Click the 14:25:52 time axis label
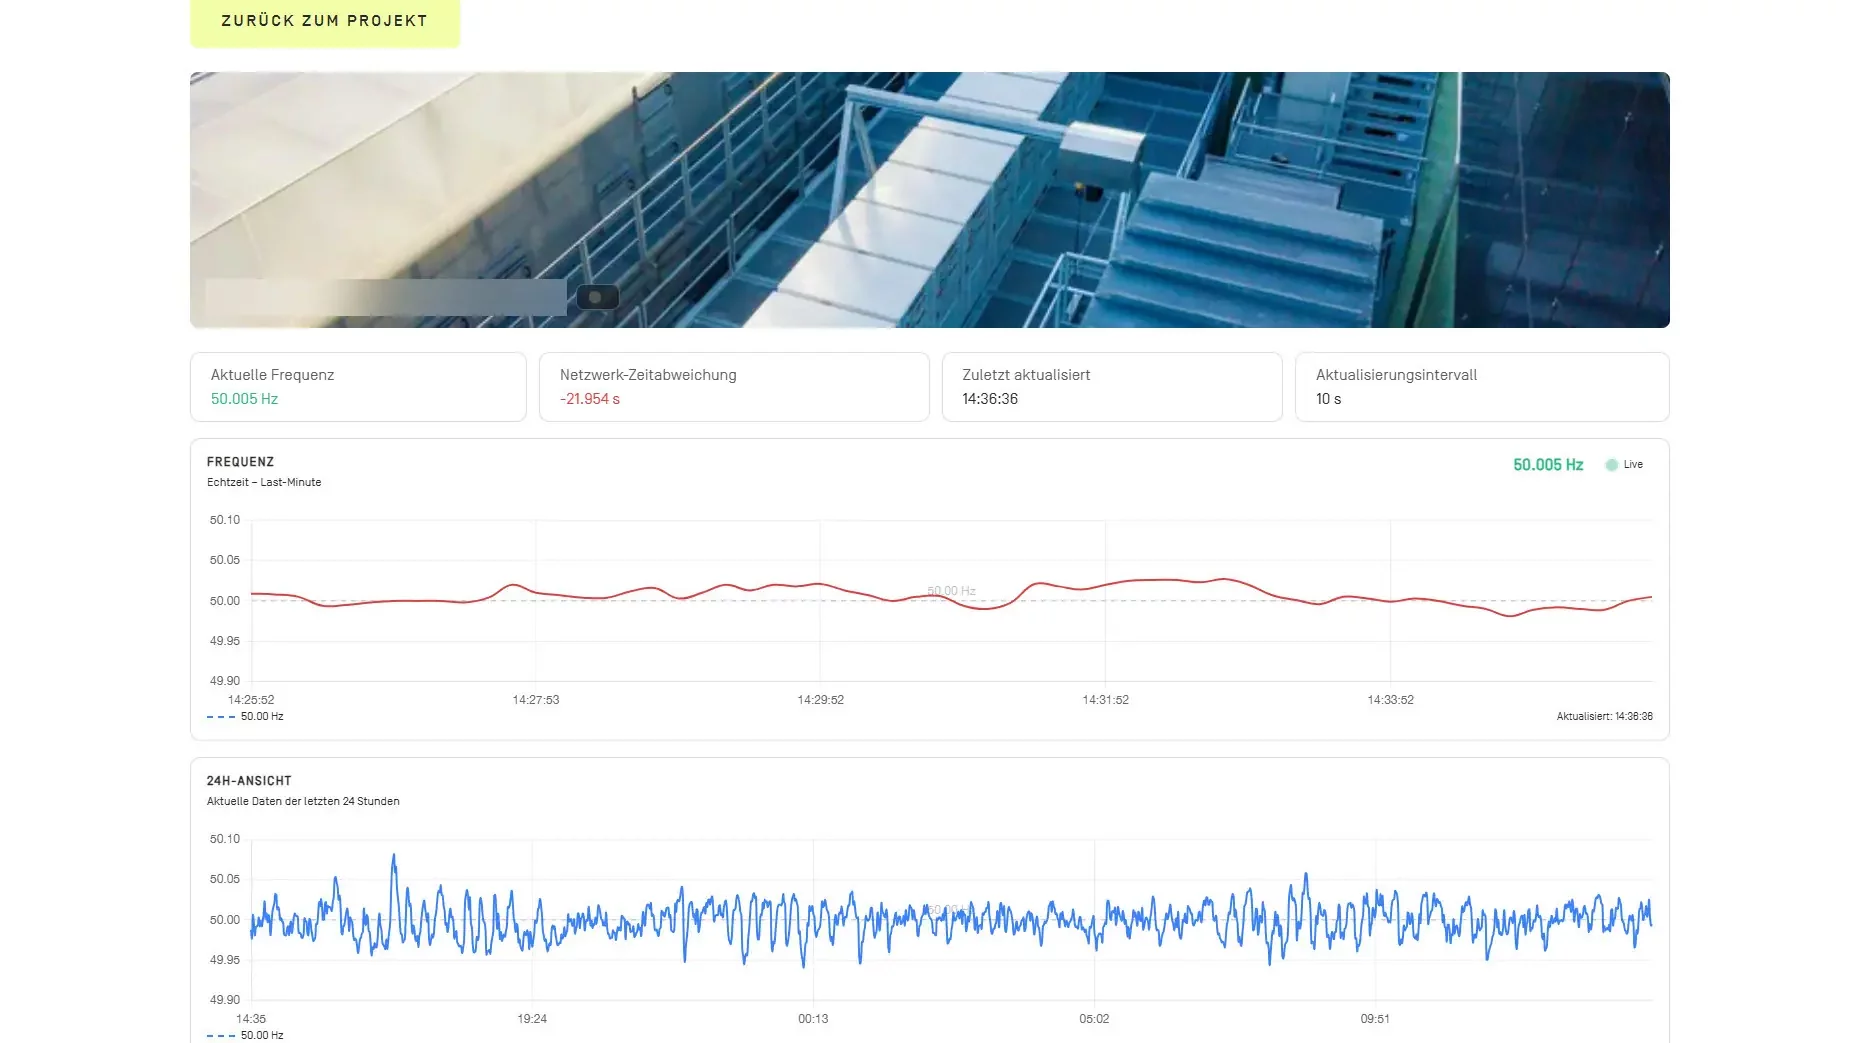 click(251, 700)
